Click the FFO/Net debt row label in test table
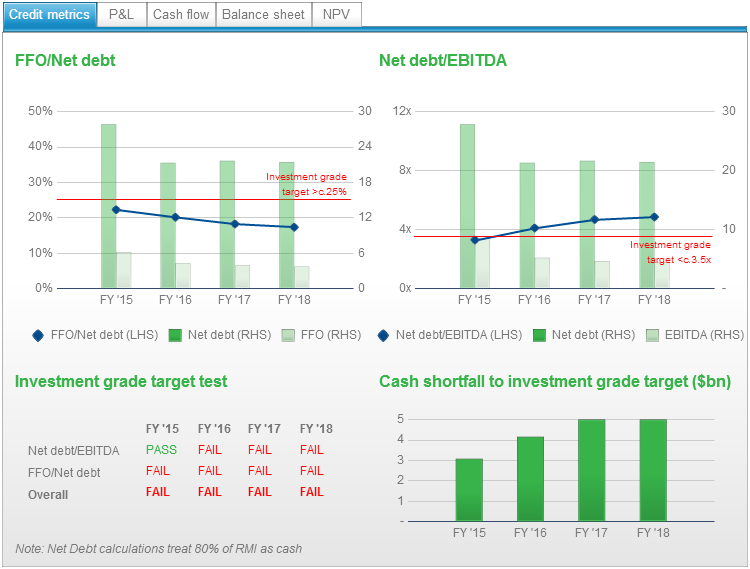The height and width of the screenshot is (569, 750). [64, 473]
